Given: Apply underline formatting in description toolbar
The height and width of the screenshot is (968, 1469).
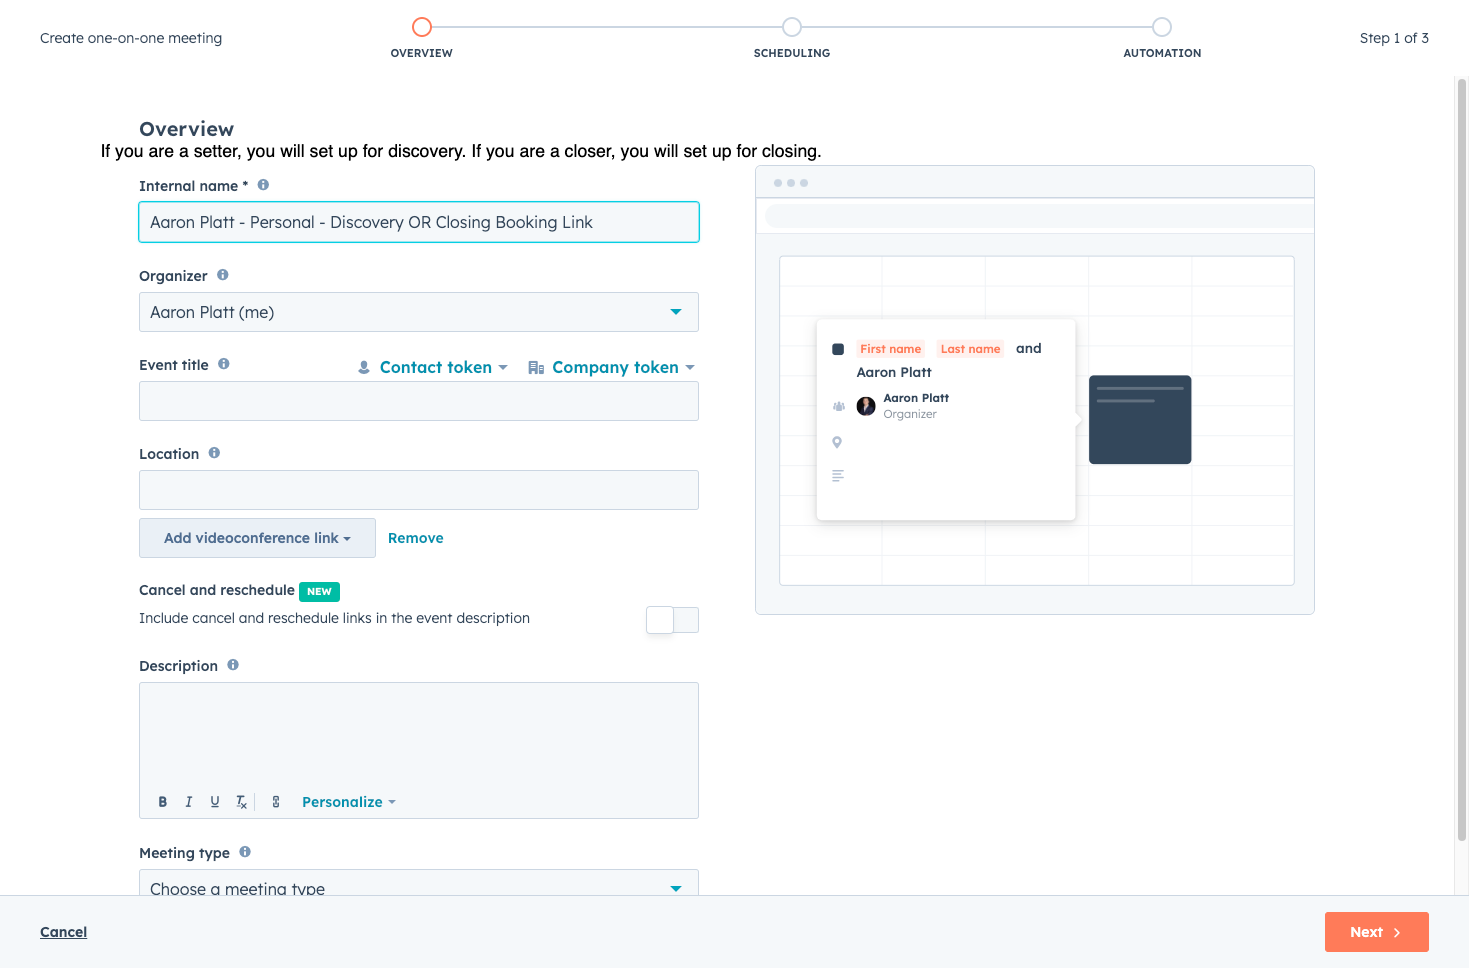Looking at the screenshot, I should click(215, 802).
